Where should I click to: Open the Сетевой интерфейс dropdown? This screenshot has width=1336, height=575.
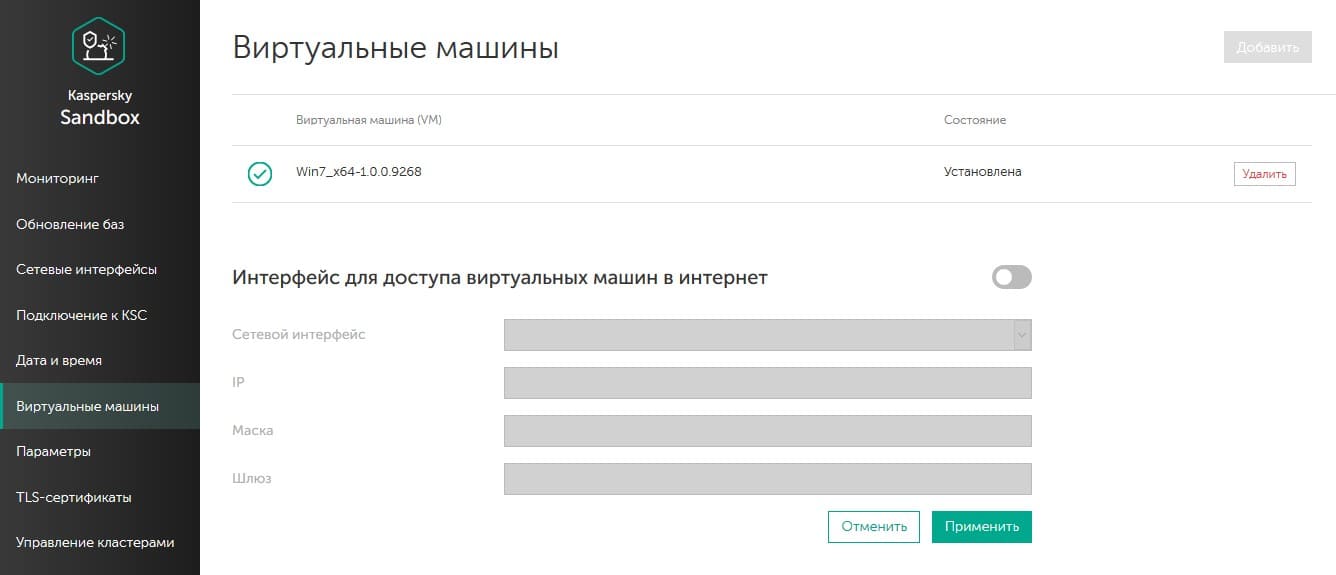click(x=767, y=335)
